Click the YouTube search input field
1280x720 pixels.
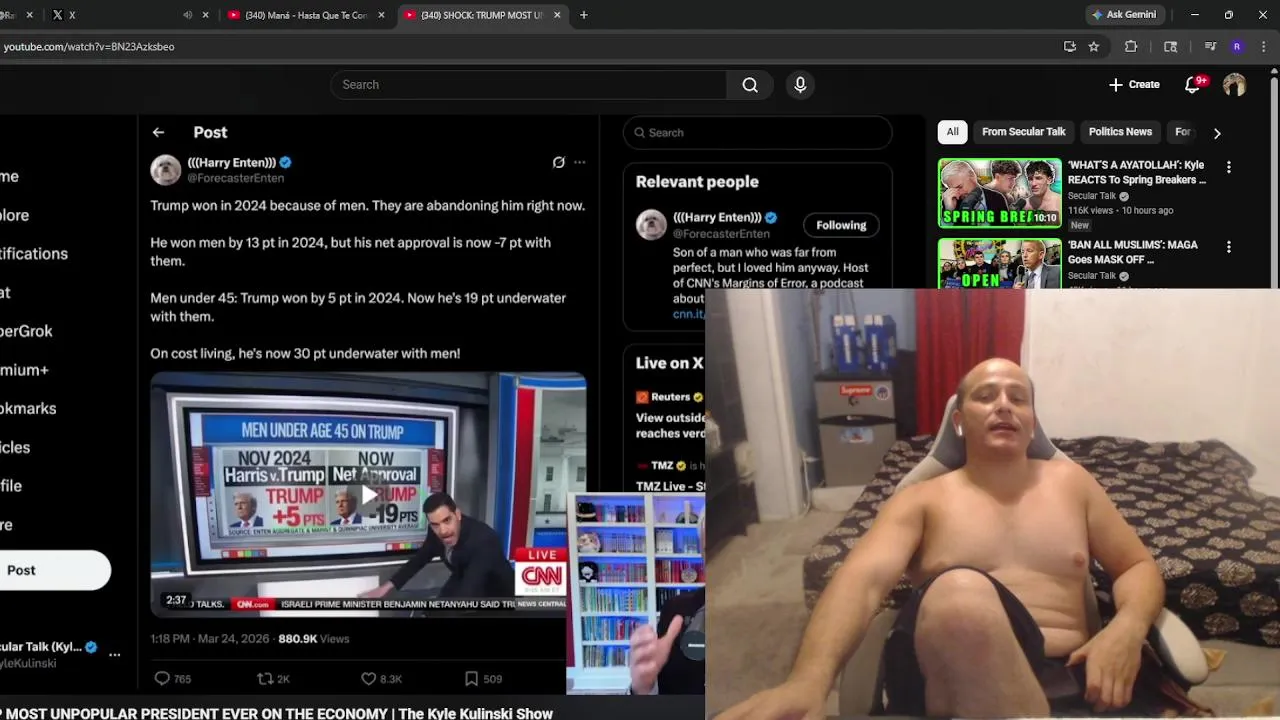pyautogui.click(x=528, y=85)
